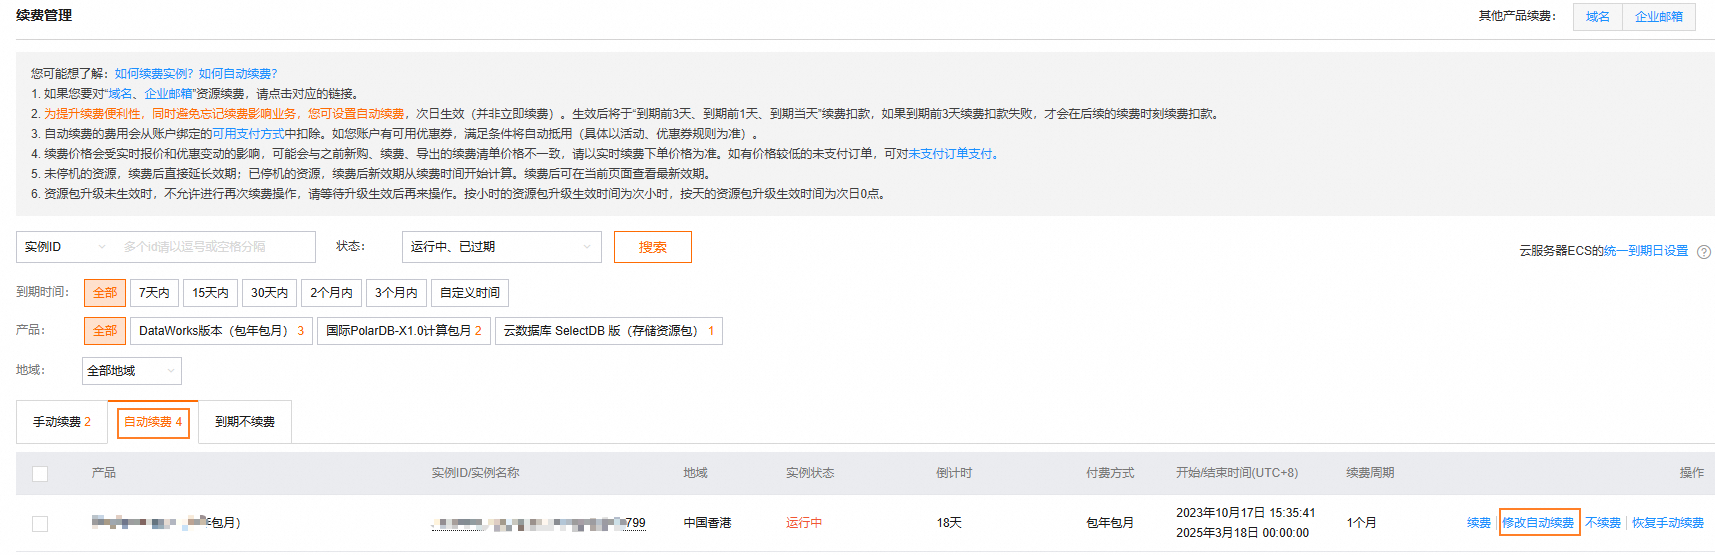
Task: Choose 自定义时间 expiry filter
Action: [470, 293]
